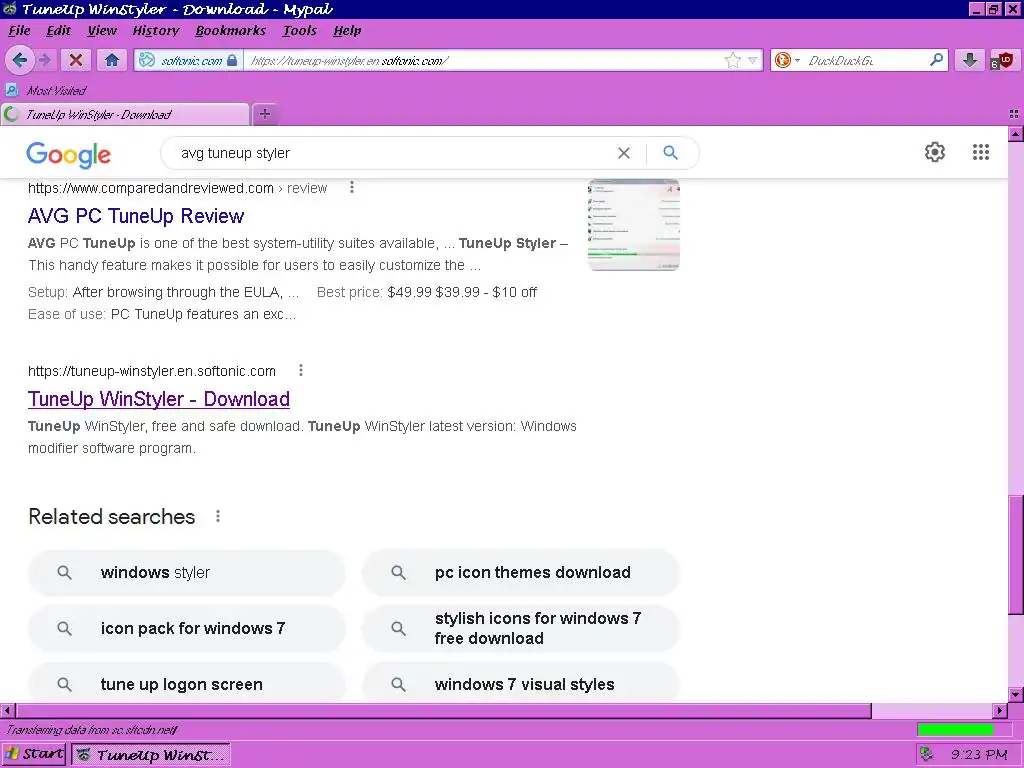
Task: Search stylish icons for windows 7 free download
Action: click(x=520, y=628)
